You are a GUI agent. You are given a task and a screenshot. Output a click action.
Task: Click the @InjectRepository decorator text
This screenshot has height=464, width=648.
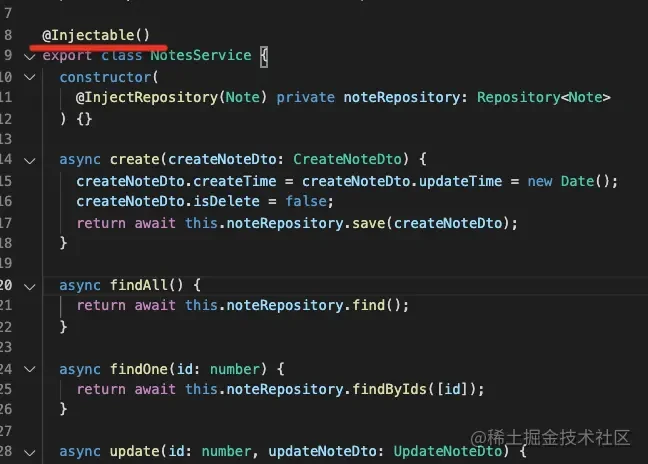click(x=147, y=98)
